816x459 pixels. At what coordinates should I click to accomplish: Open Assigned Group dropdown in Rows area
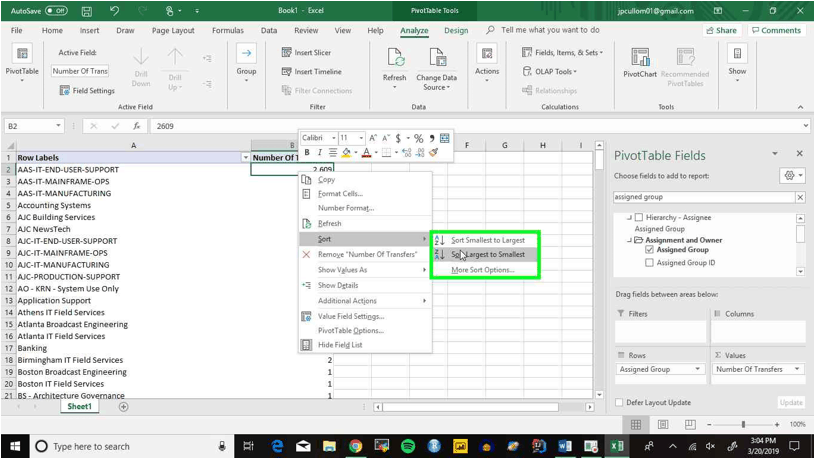[x=697, y=369]
